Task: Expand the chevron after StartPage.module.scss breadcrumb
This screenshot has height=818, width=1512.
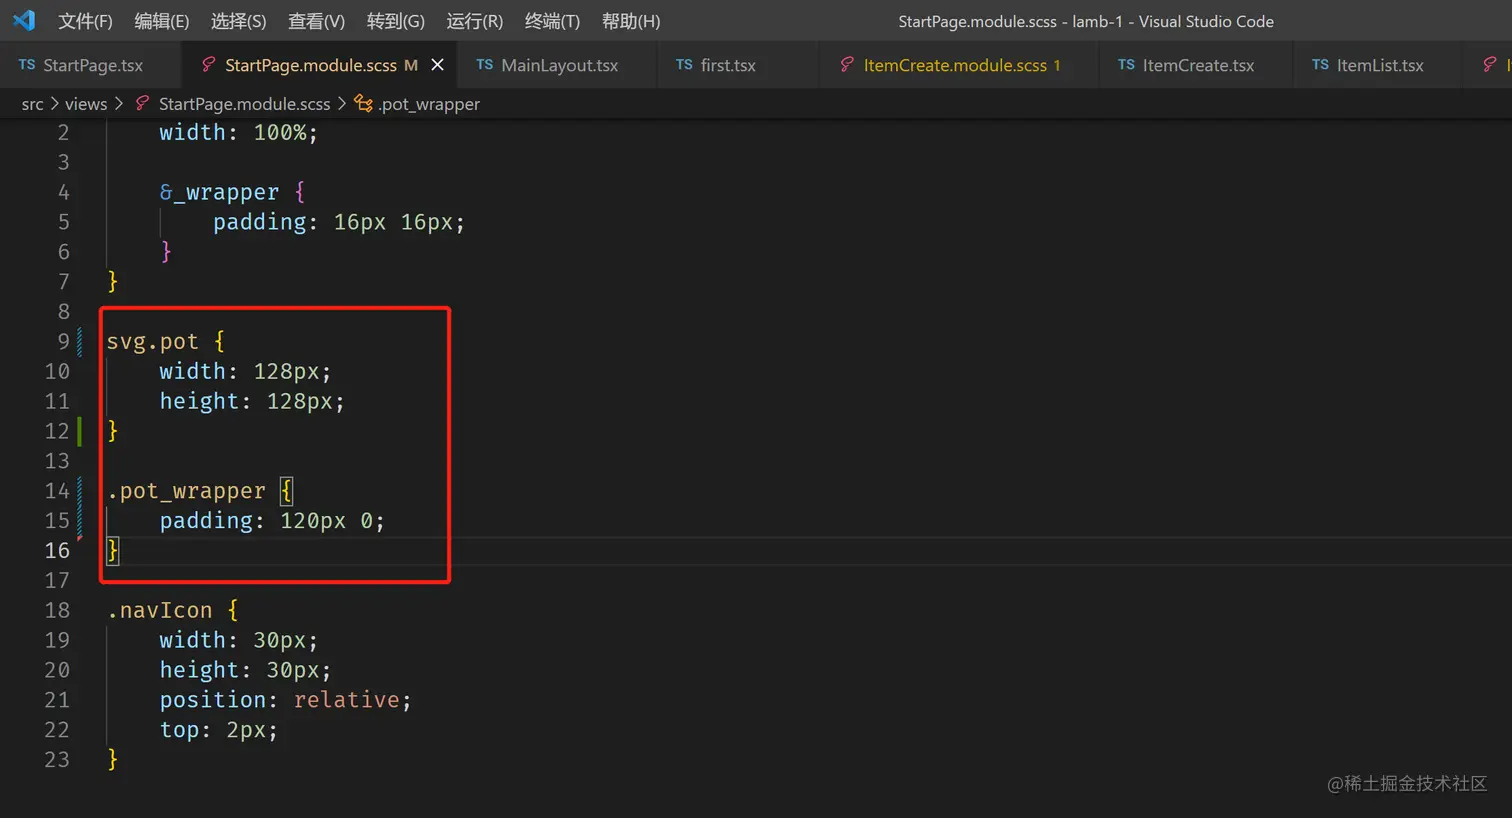Action: click(341, 104)
